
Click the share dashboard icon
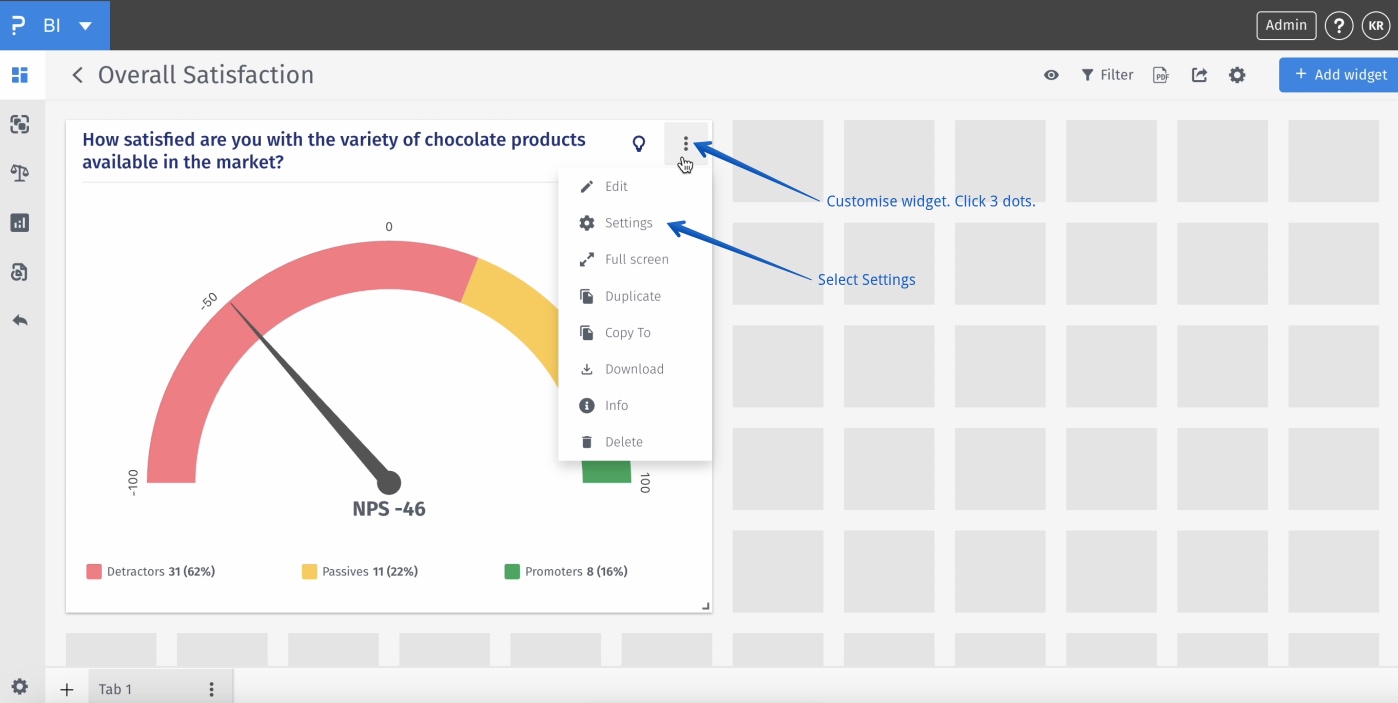(1199, 75)
